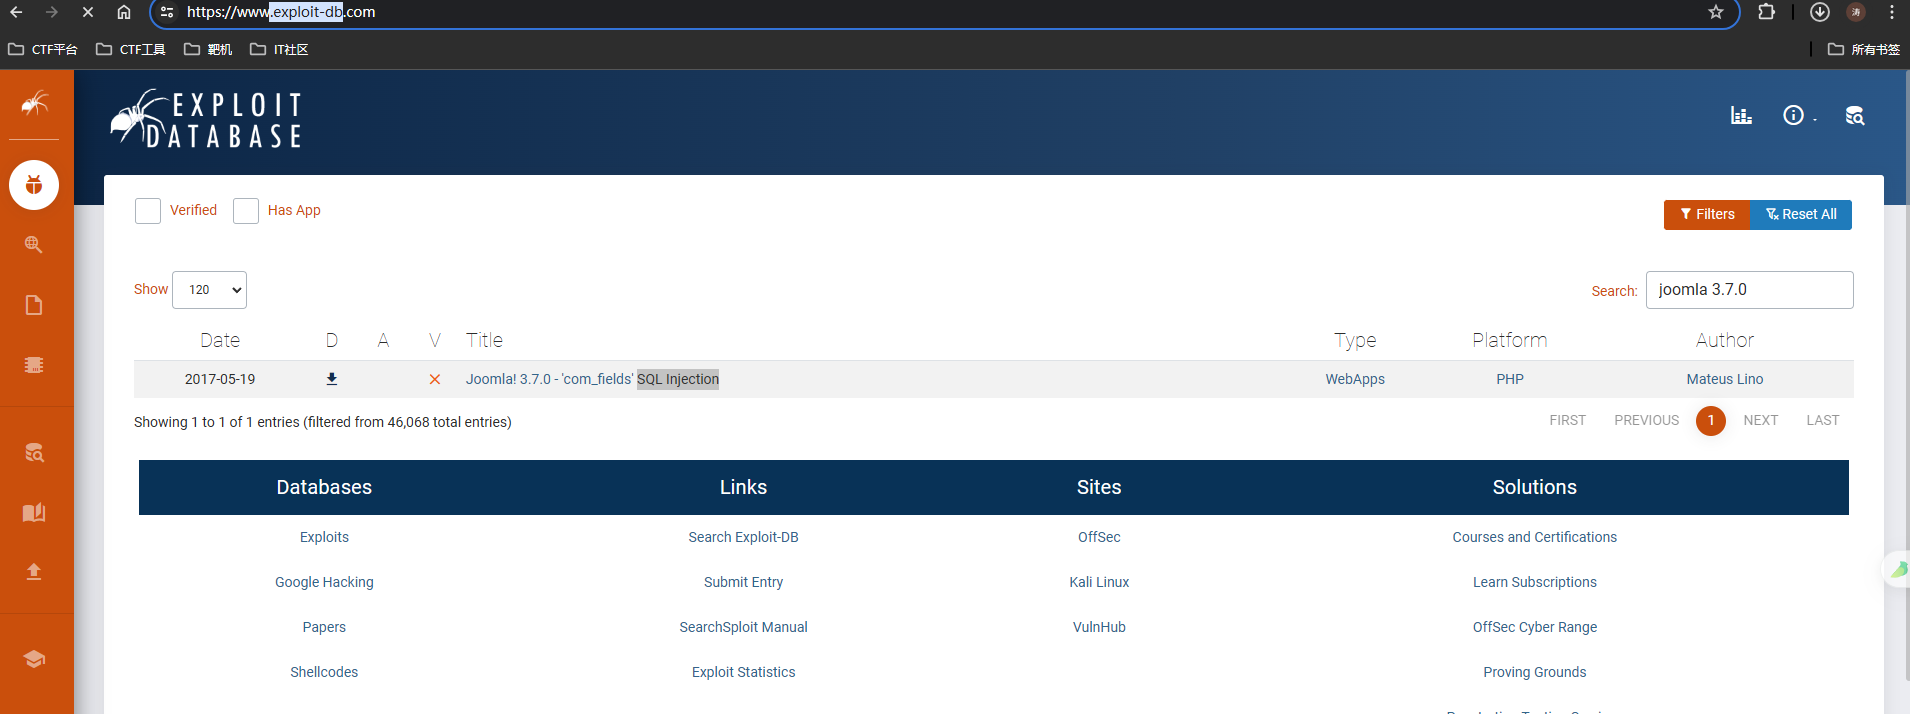The width and height of the screenshot is (1910, 714).
Task: Go to browser home page icon
Action: (x=124, y=12)
